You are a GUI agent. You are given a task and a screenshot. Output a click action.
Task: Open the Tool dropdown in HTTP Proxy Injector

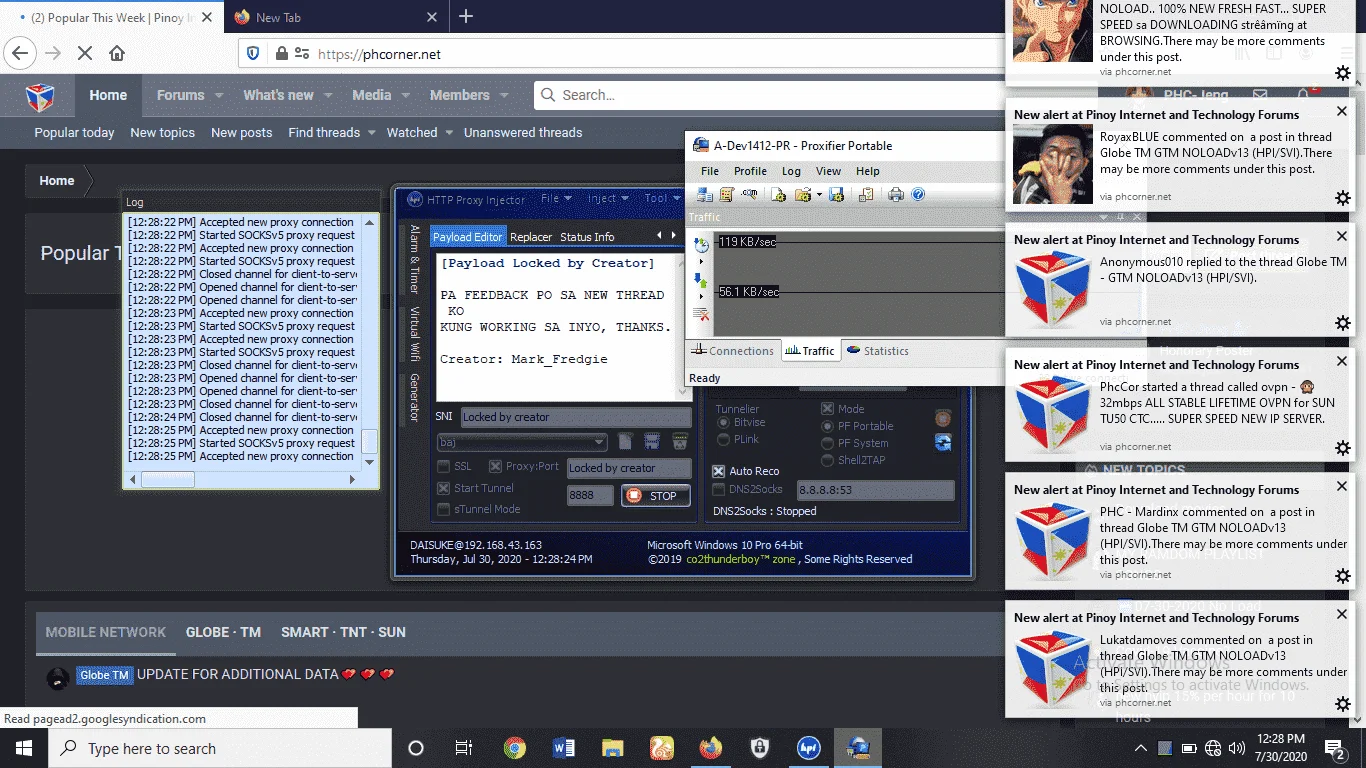[x=662, y=199]
